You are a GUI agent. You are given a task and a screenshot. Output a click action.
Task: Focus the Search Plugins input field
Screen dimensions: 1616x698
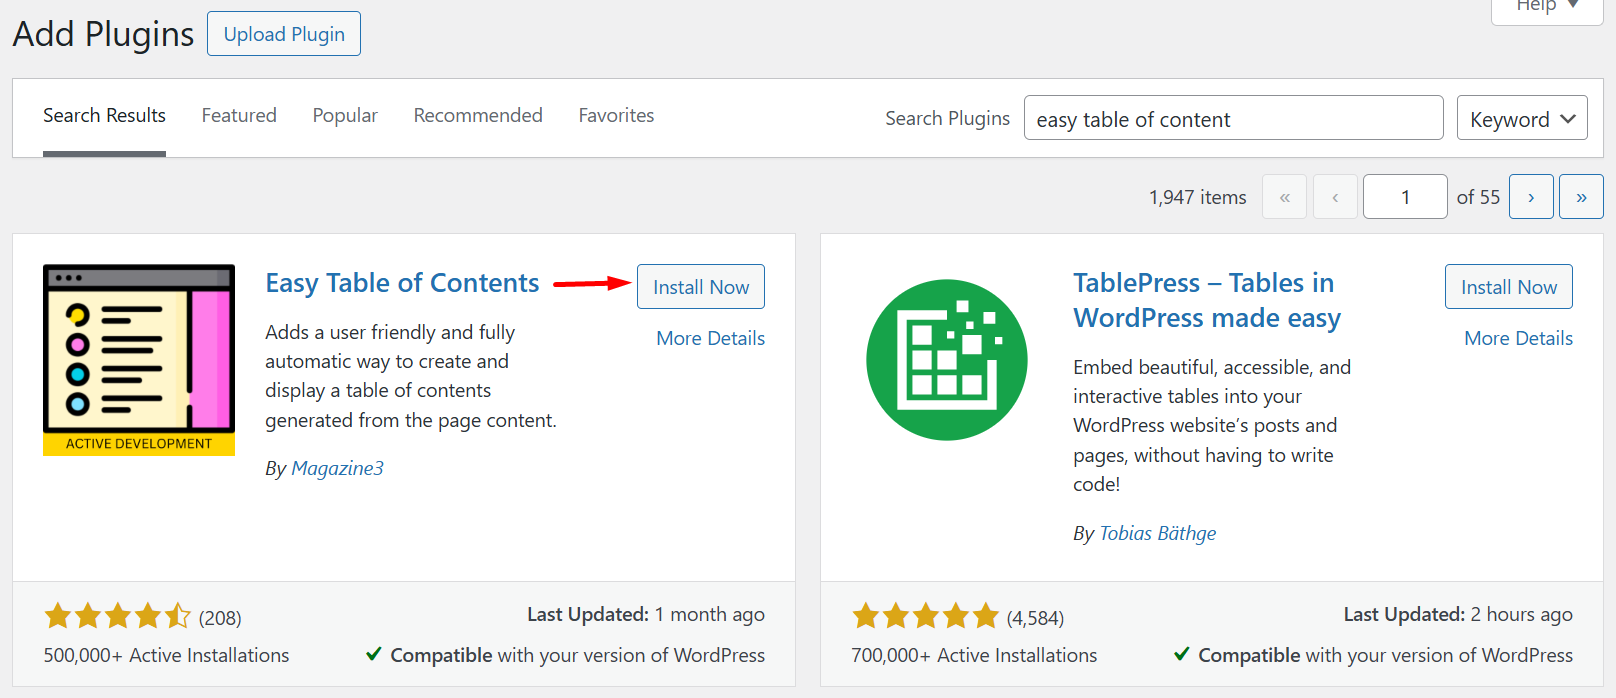tap(1234, 118)
